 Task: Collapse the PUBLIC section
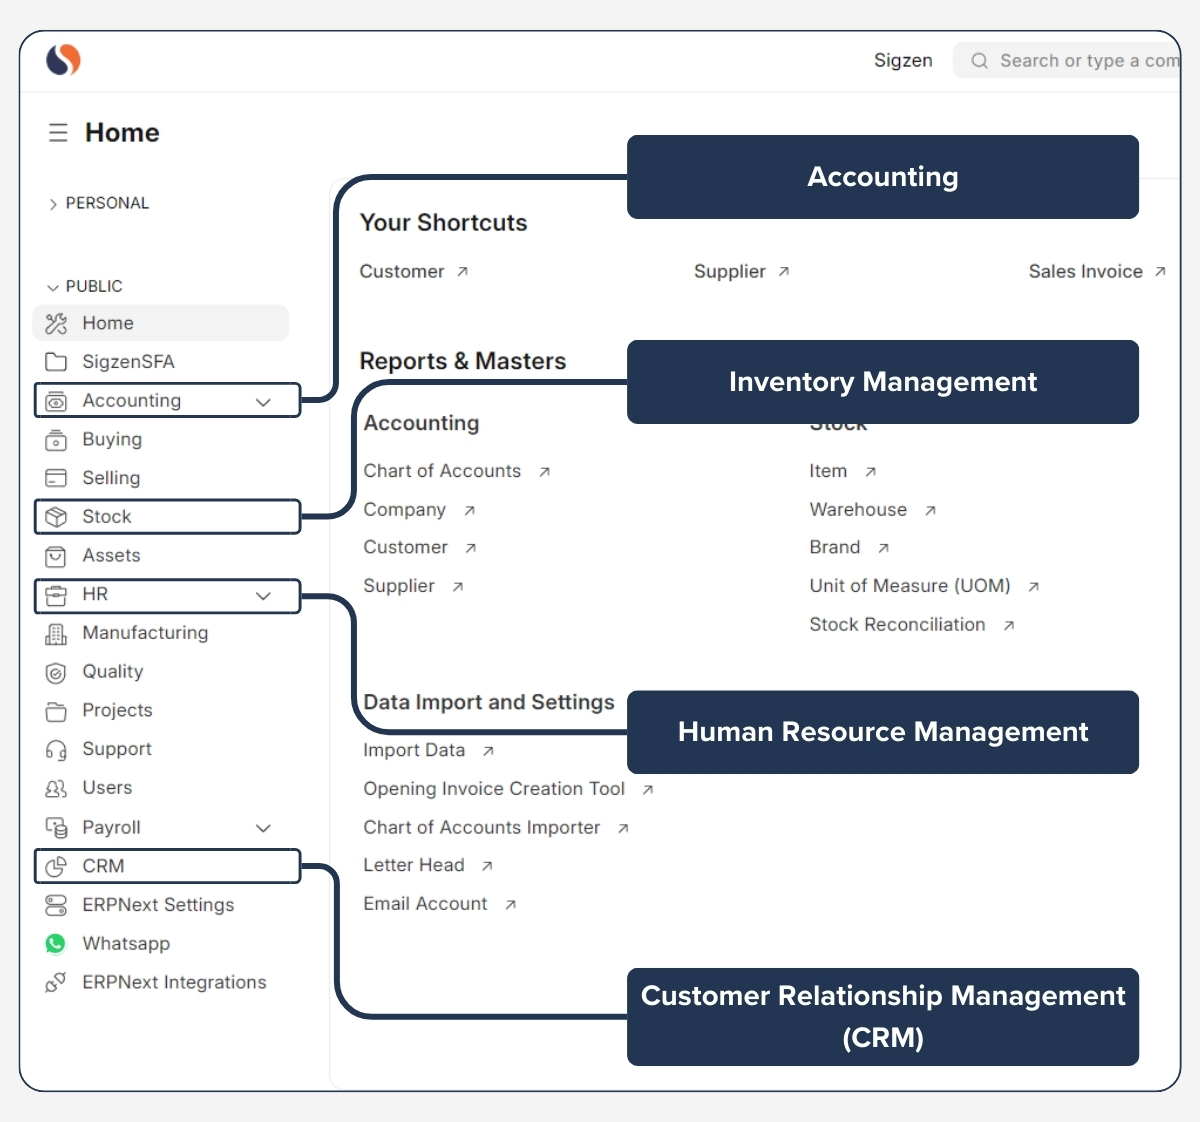52,286
